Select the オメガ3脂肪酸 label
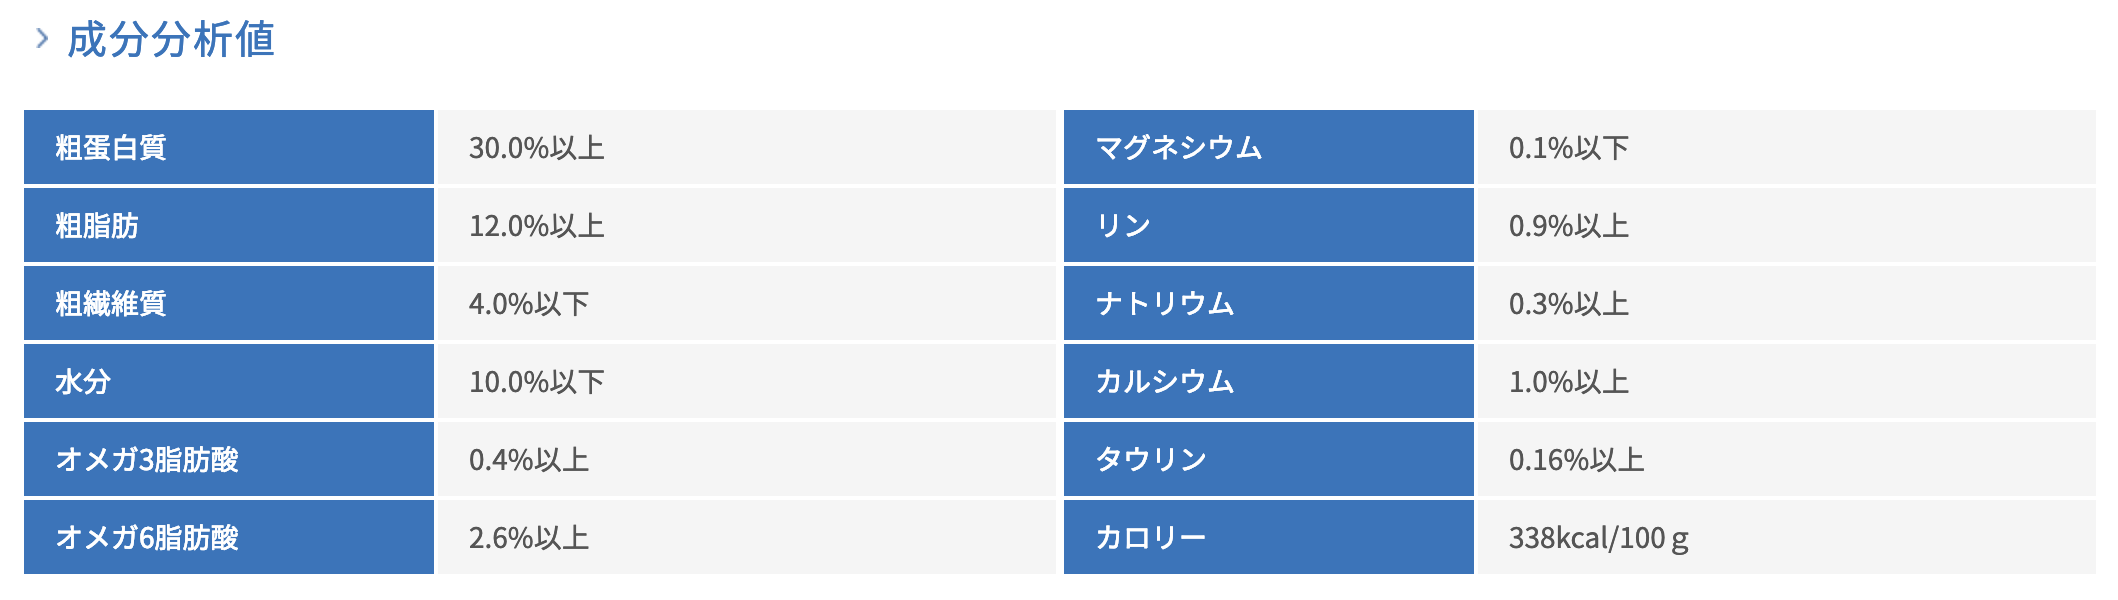The height and width of the screenshot is (600, 2118). click(x=147, y=460)
